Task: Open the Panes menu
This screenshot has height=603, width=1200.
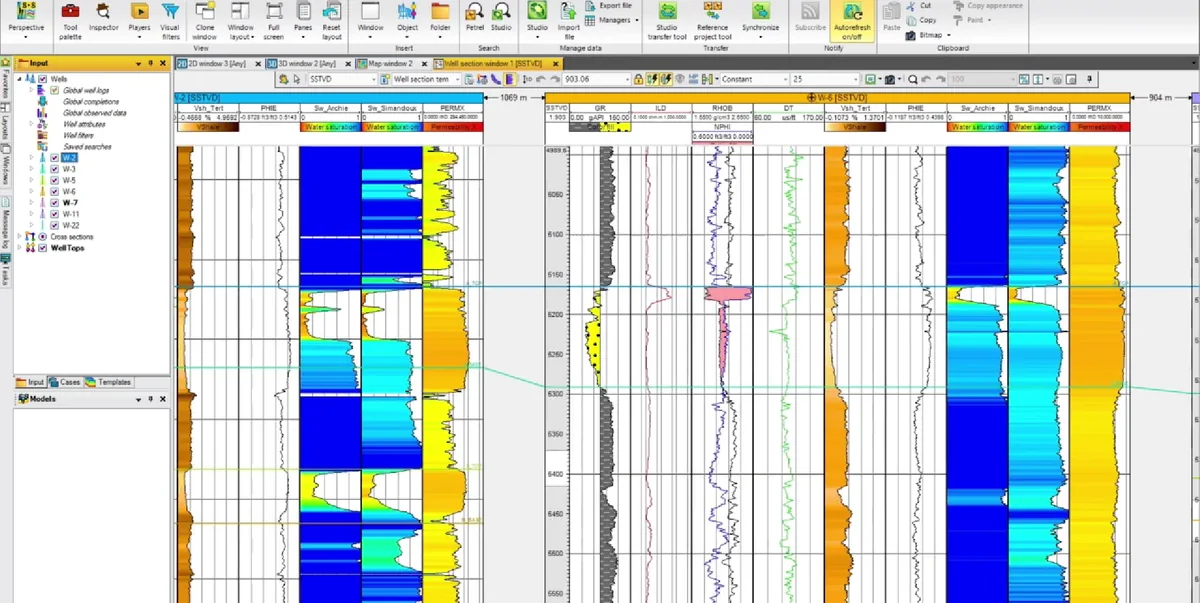Action: point(303,20)
